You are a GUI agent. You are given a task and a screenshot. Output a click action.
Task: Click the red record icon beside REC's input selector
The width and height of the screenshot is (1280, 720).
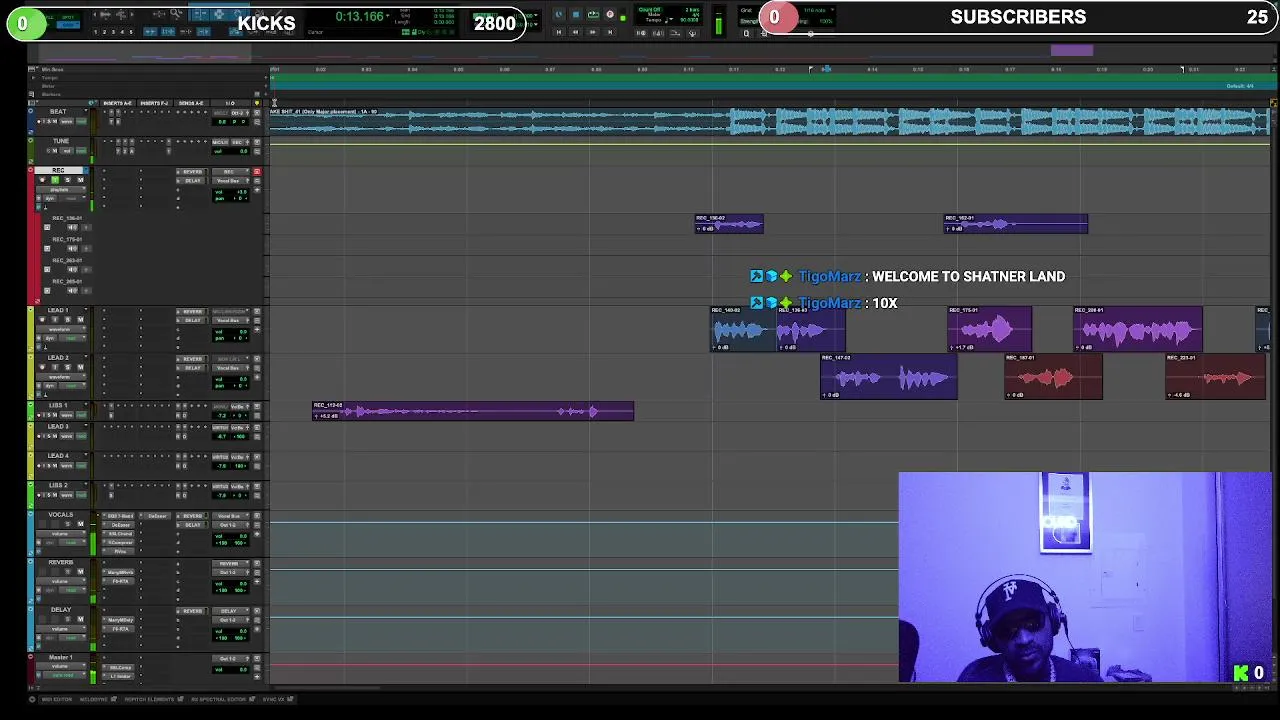pos(257,171)
